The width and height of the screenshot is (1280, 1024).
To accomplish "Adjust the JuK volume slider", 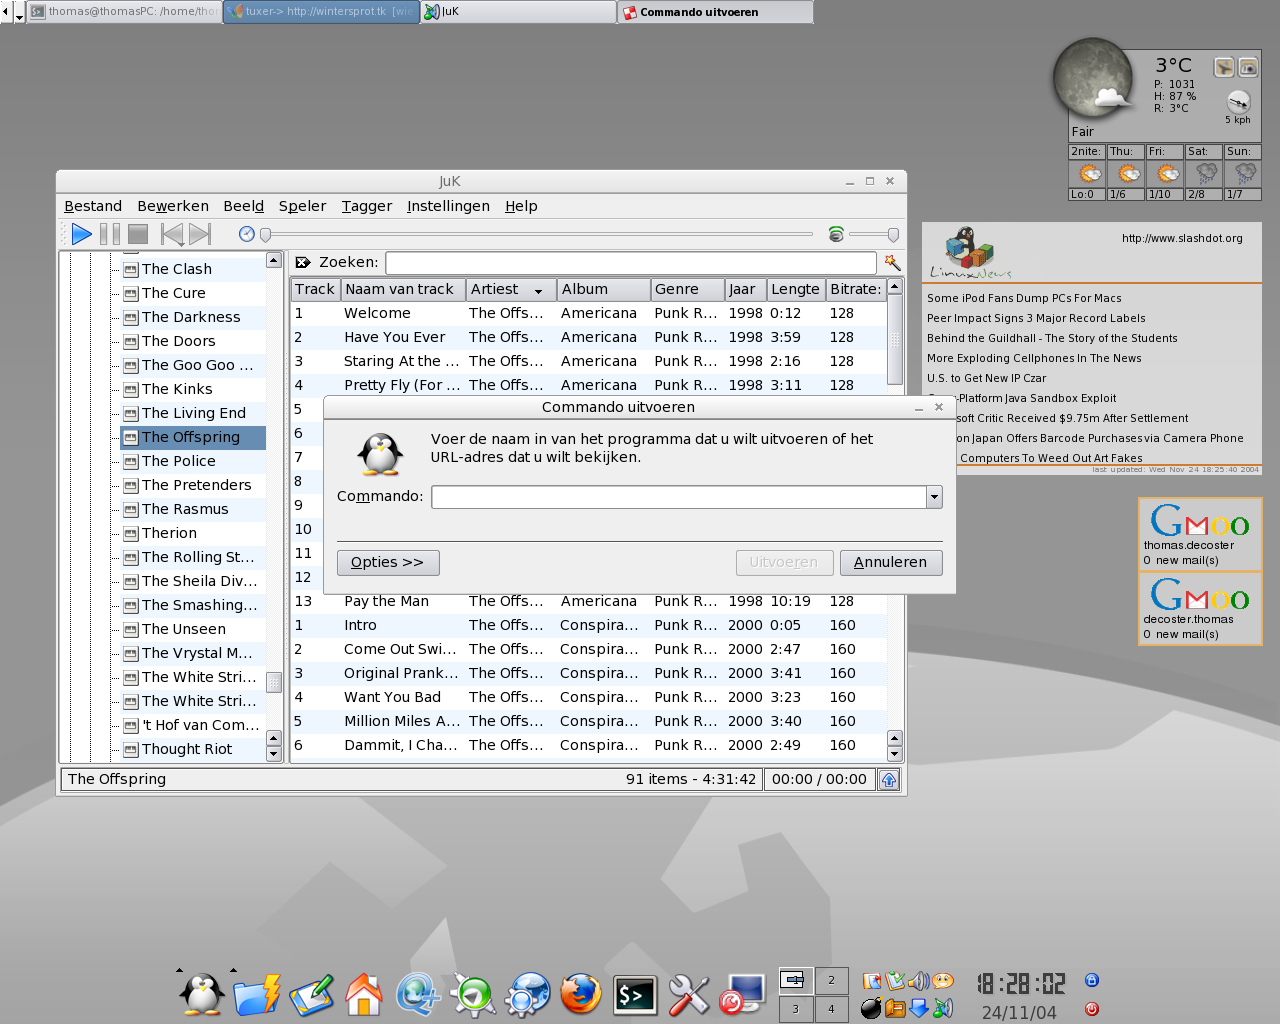I will coord(874,234).
